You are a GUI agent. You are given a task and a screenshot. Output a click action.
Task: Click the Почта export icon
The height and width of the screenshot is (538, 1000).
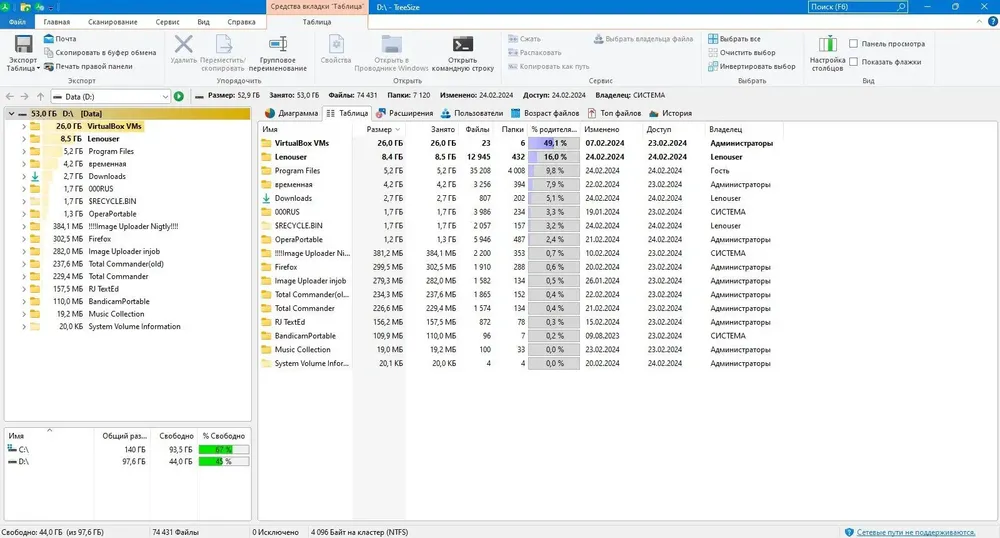tap(48, 39)
